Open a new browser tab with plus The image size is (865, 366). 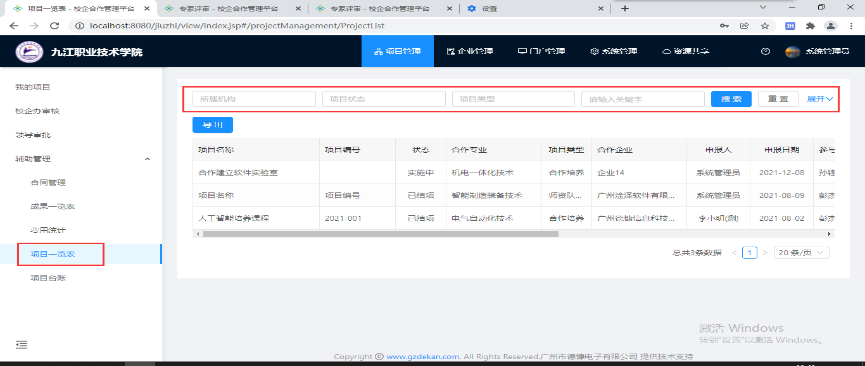tap(624, 8)
